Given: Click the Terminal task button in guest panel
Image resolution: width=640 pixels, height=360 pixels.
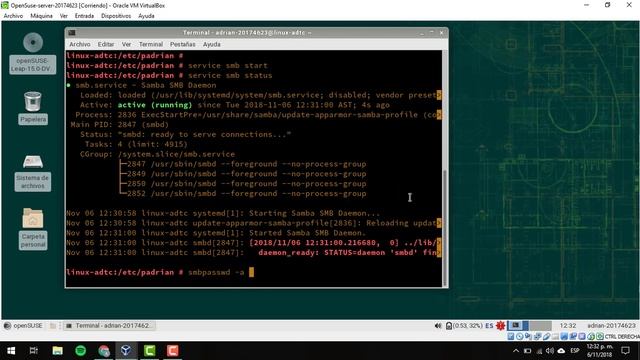Looking at the screenshot, I should (109, 326).
